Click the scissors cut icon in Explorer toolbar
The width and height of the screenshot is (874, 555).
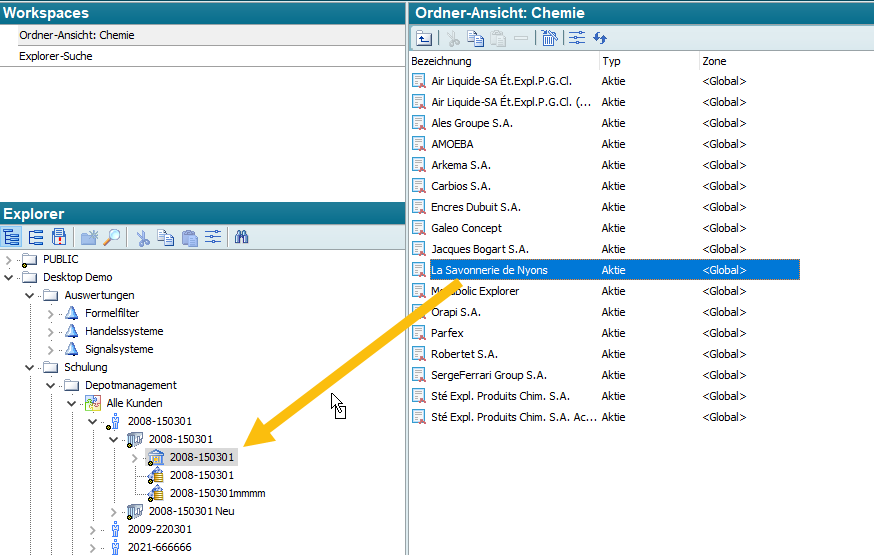coord(143,237)
